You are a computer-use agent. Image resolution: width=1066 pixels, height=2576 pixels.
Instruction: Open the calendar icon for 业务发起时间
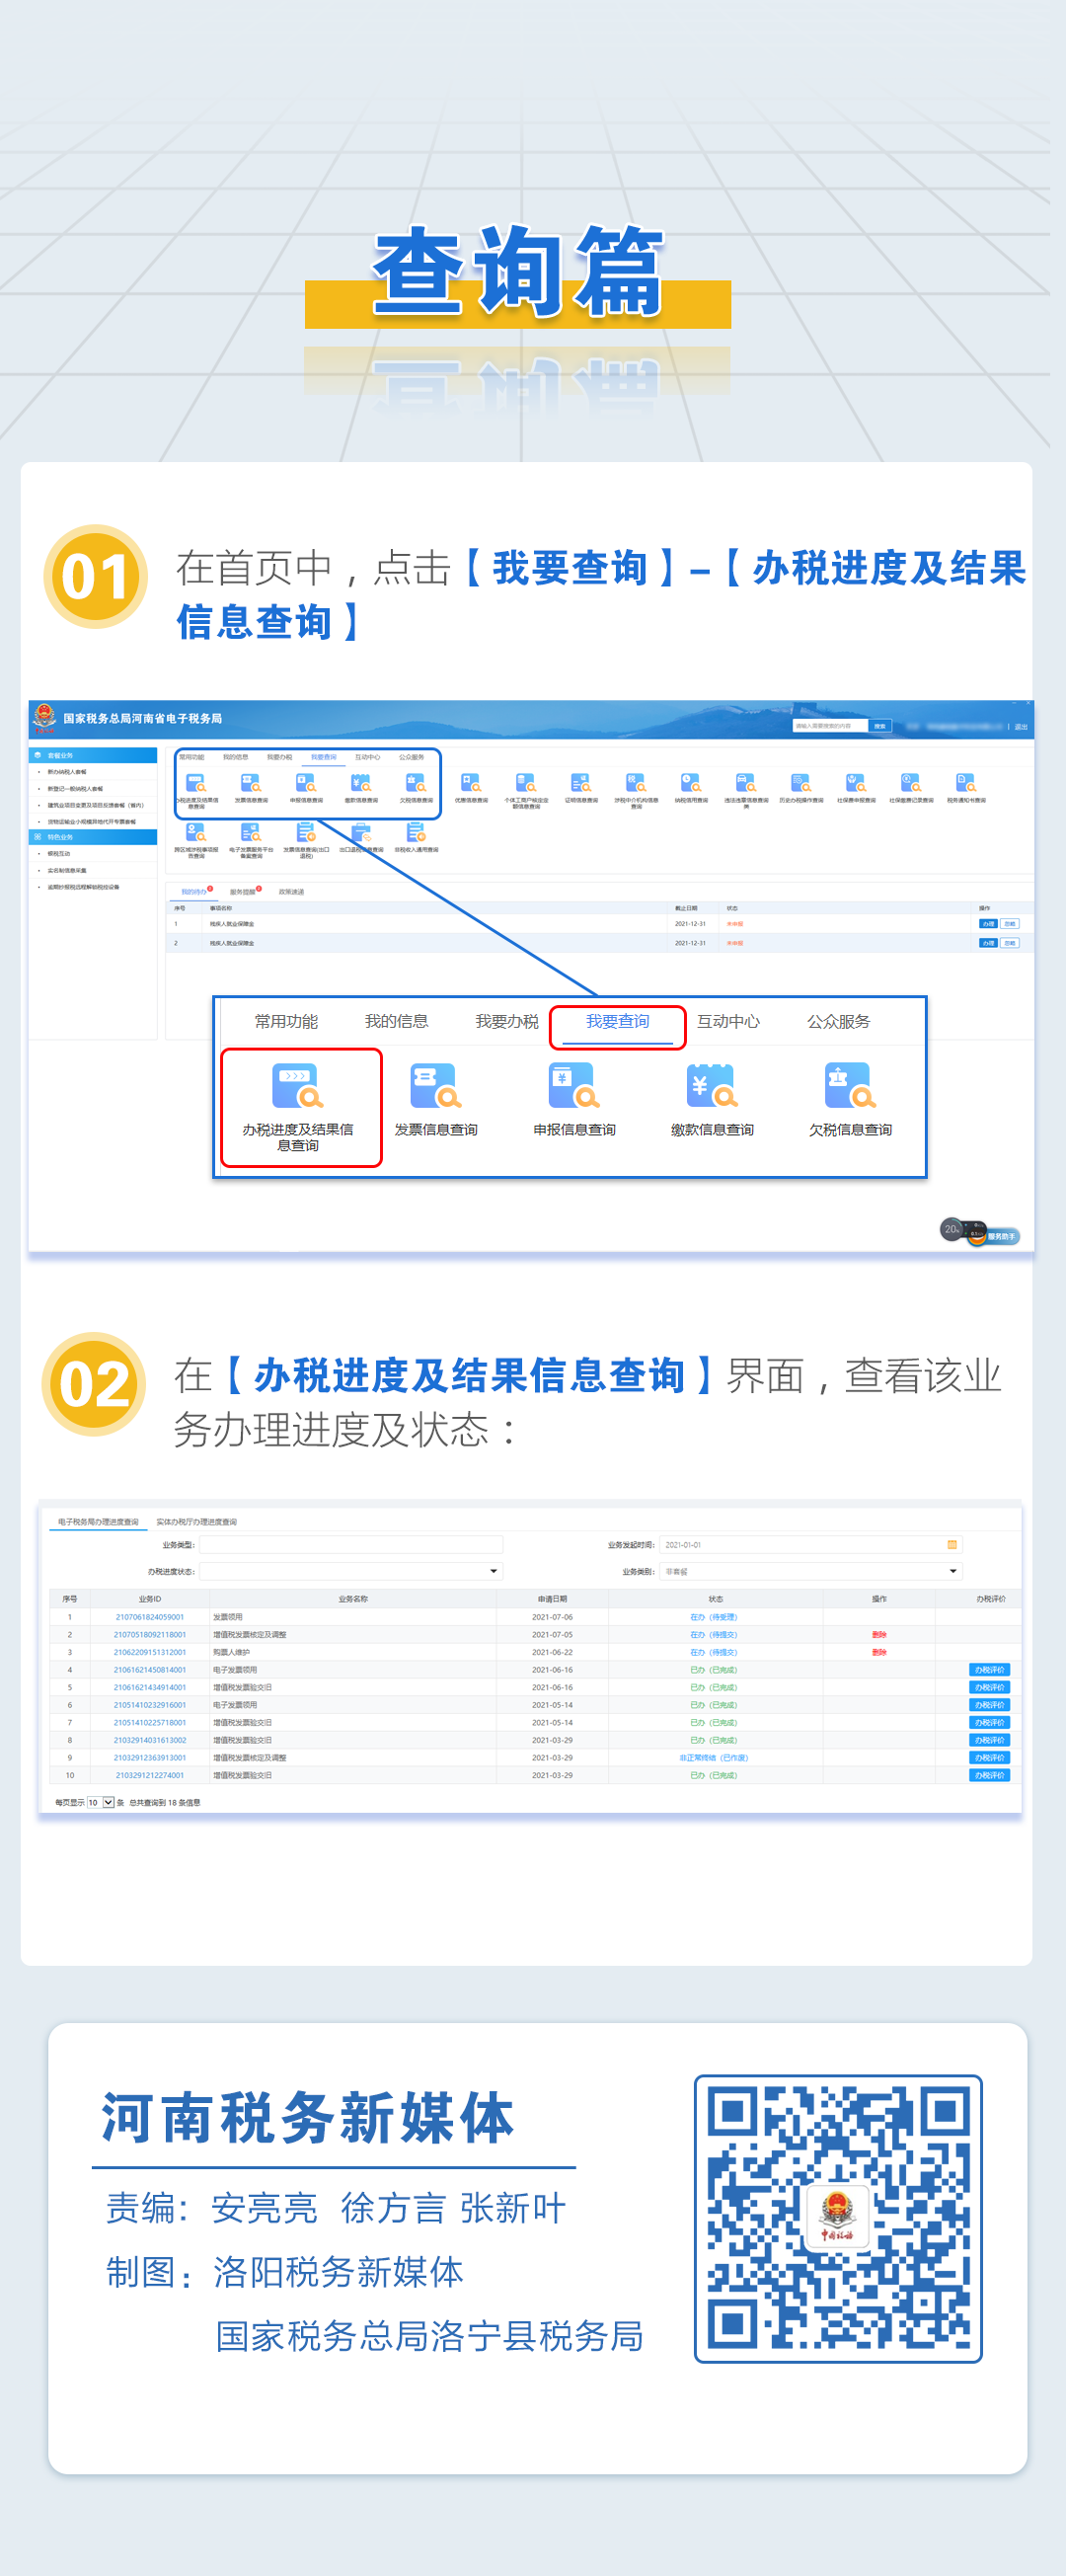click(952, 1545)
